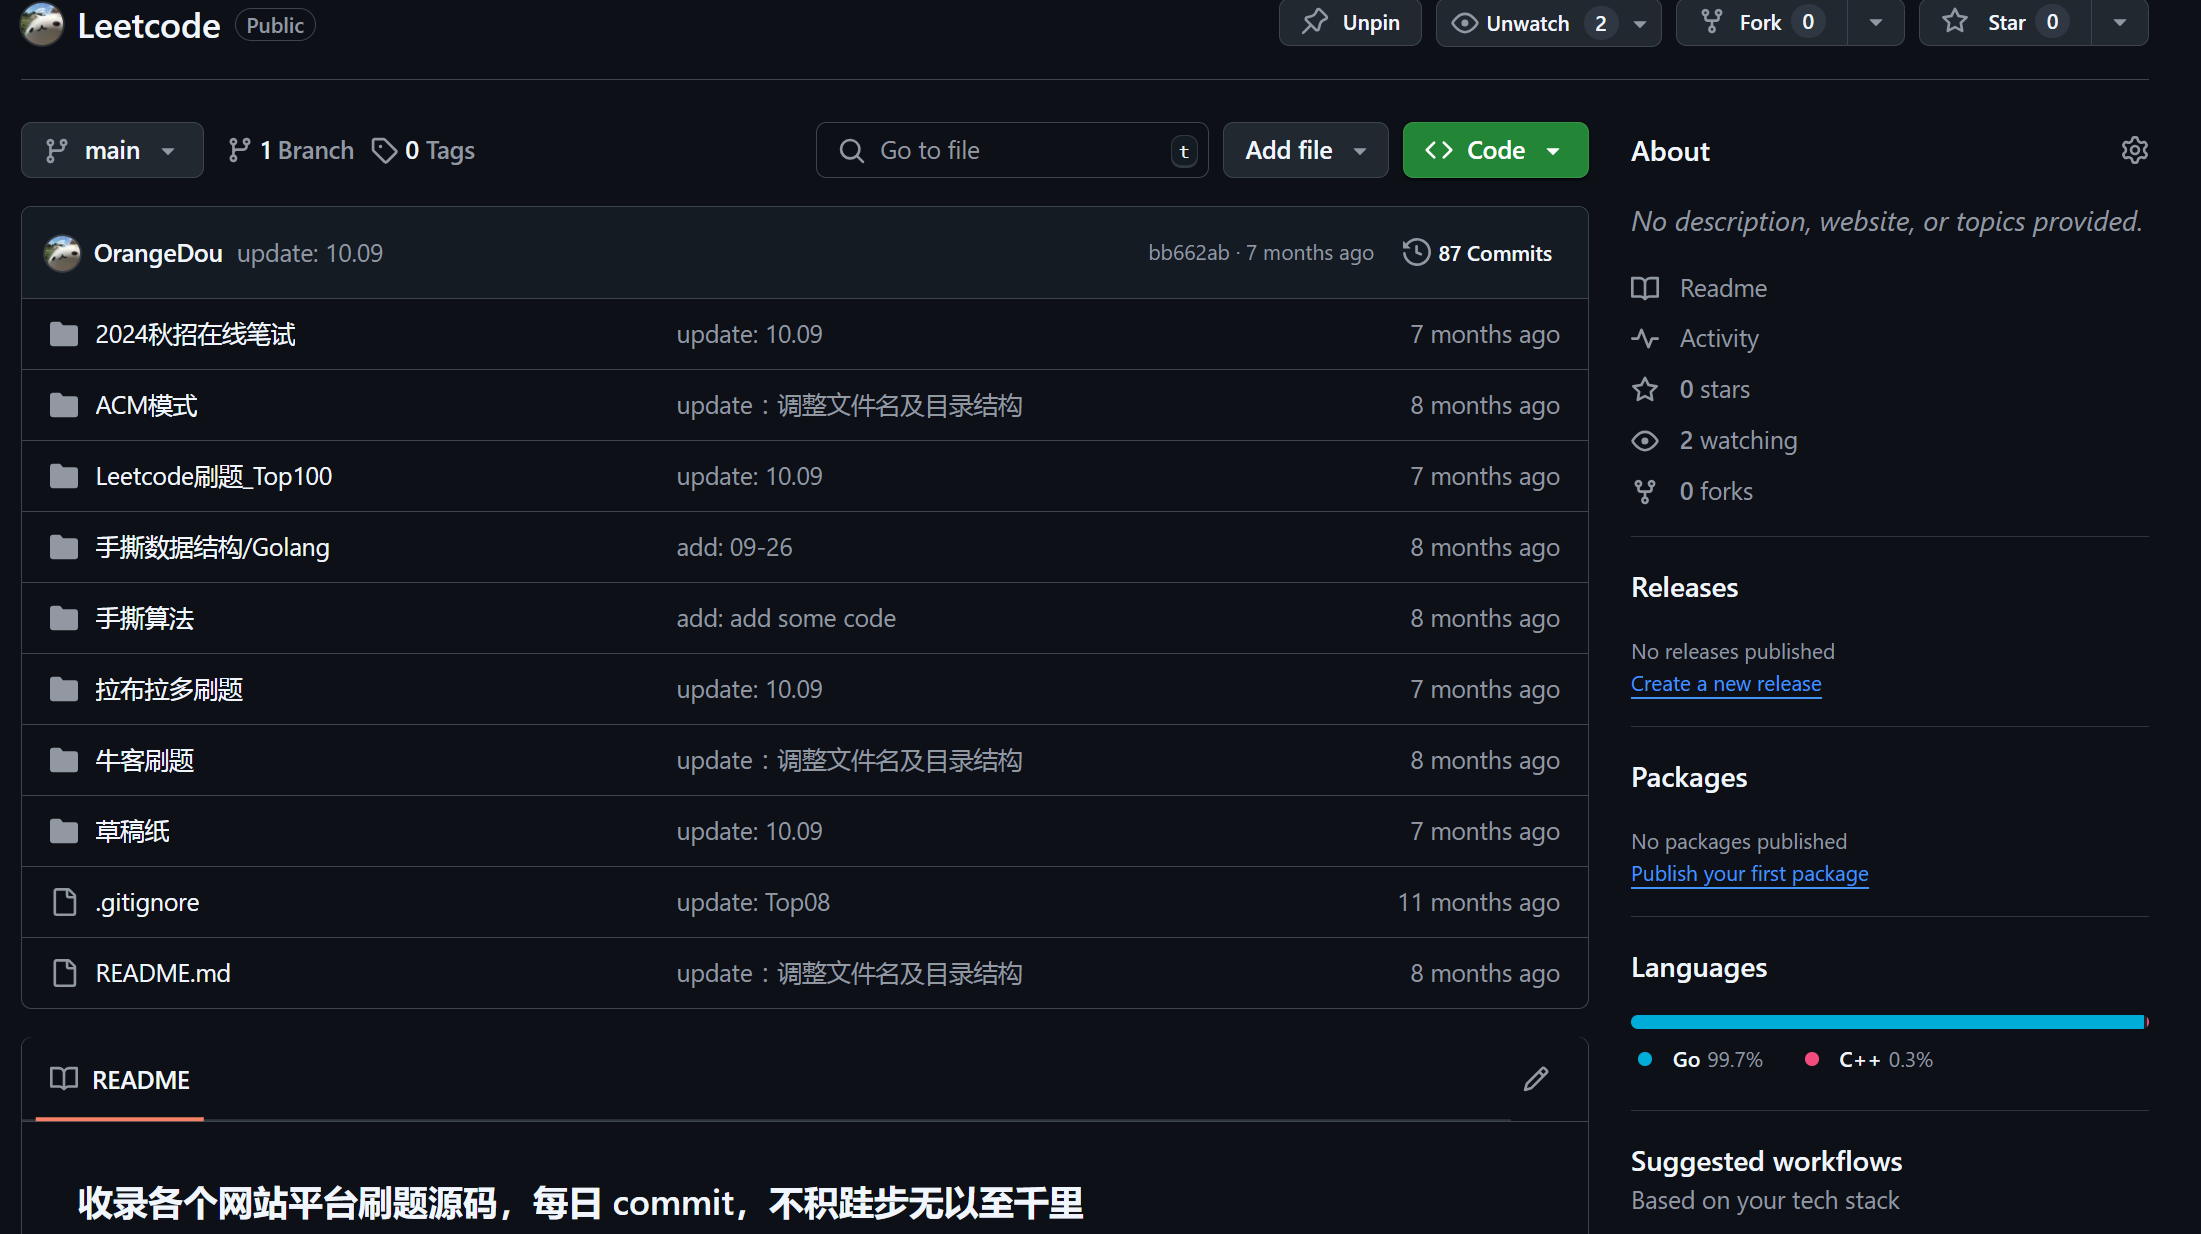Click the folder icon for 草稿纸

[64, 831]
